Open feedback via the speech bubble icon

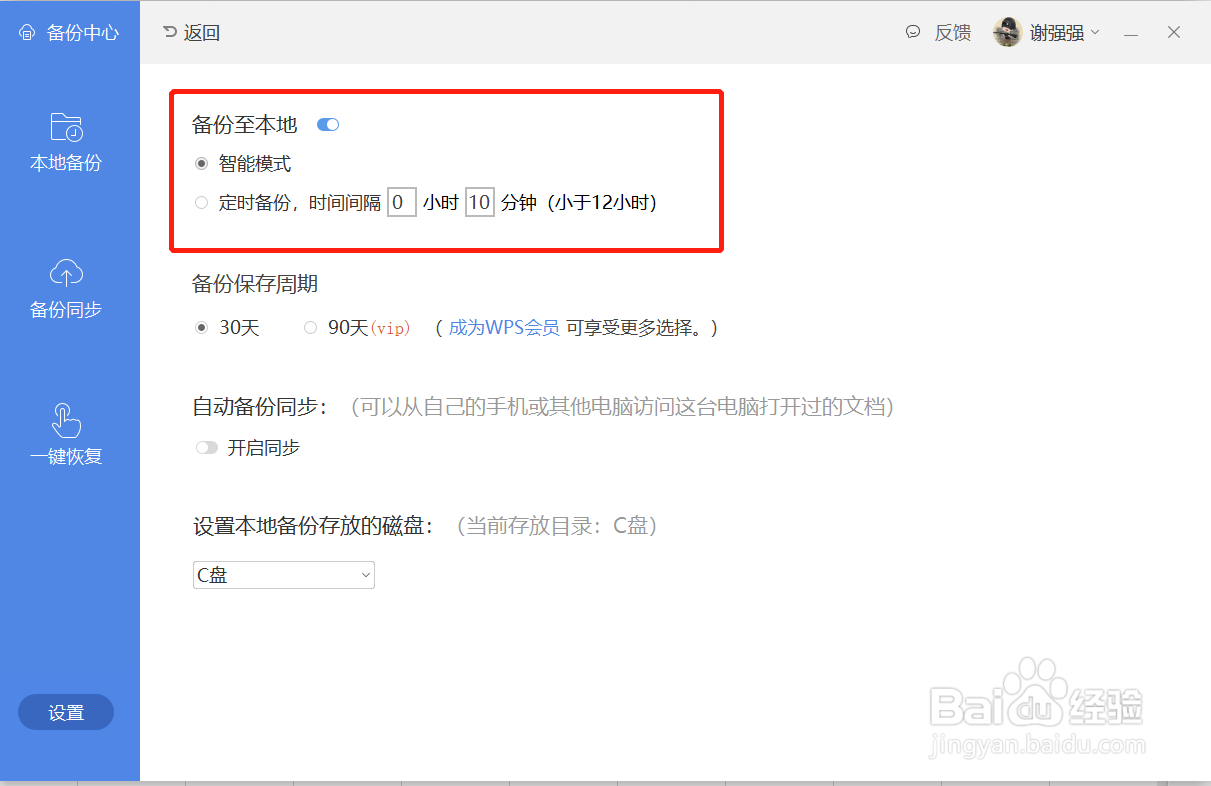pos(912,31)
